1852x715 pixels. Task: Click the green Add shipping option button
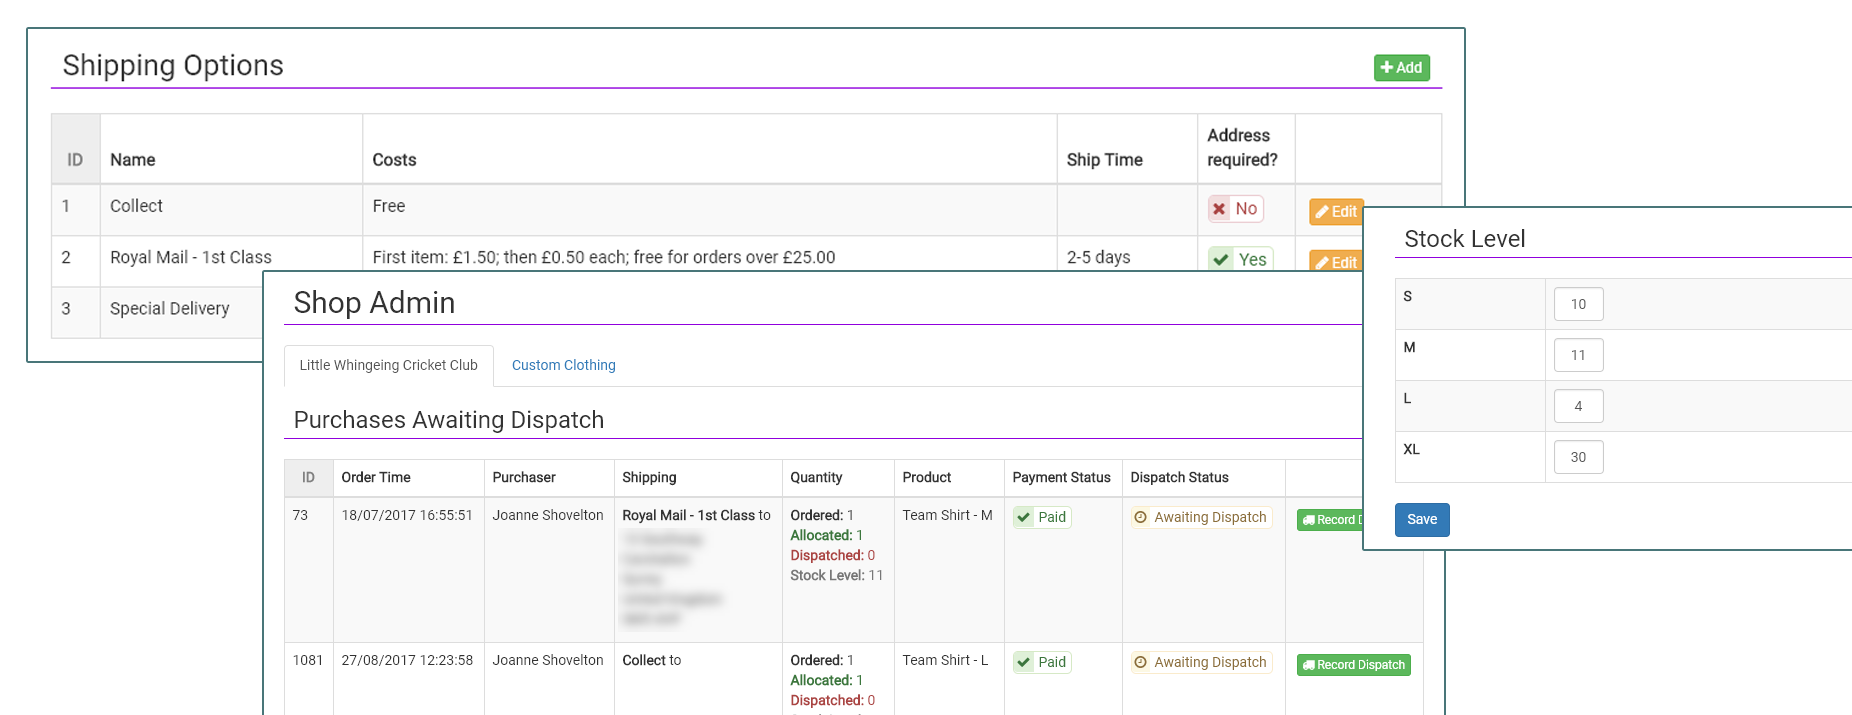[x=1401, y=68]
